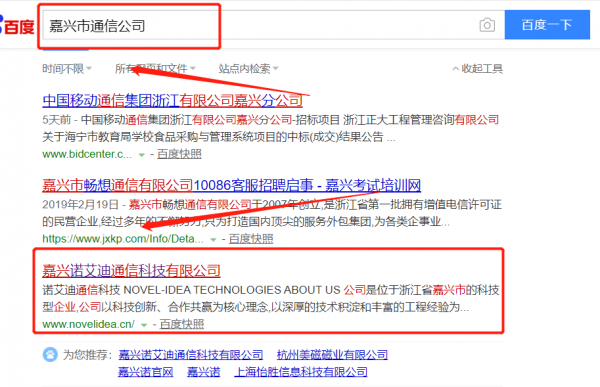600x387 pixels.
Task: Focus the search box containing 嘉兴市通信公司
Action: point(260,25)
